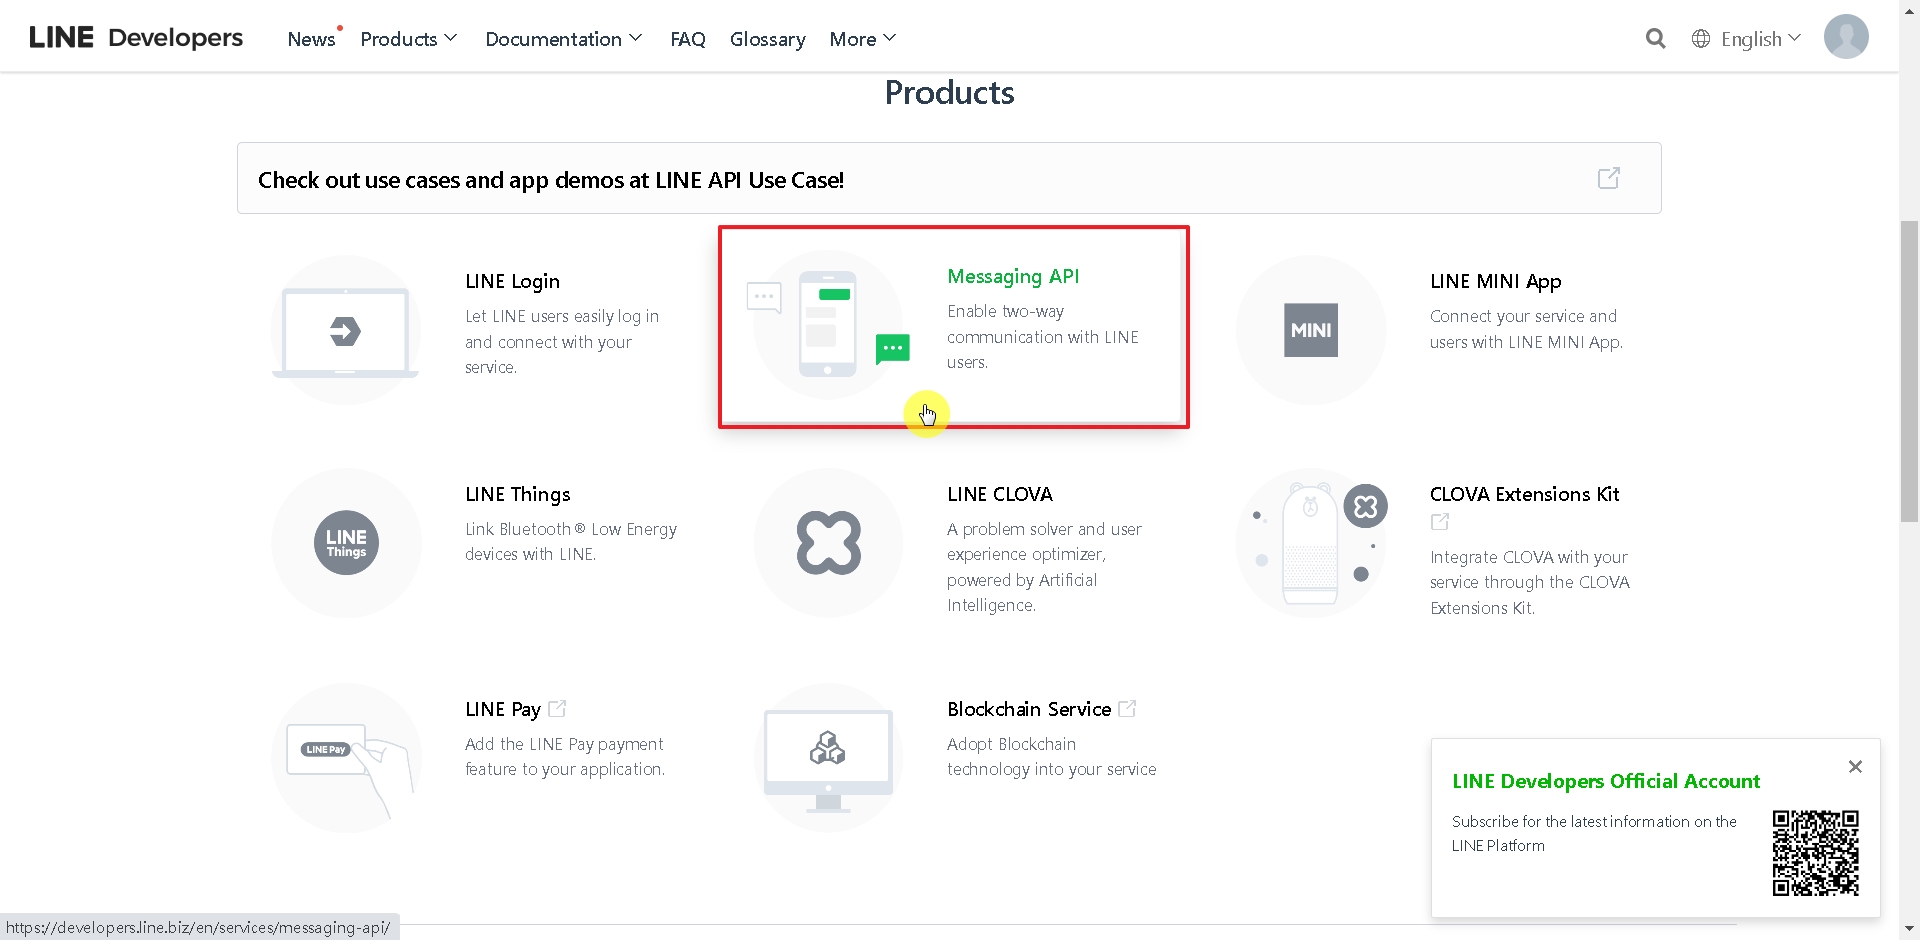Viewport: 1920px width, 940px height.
Task: Click the Blockchain Service monitor icon
Action: pos(828,757)
